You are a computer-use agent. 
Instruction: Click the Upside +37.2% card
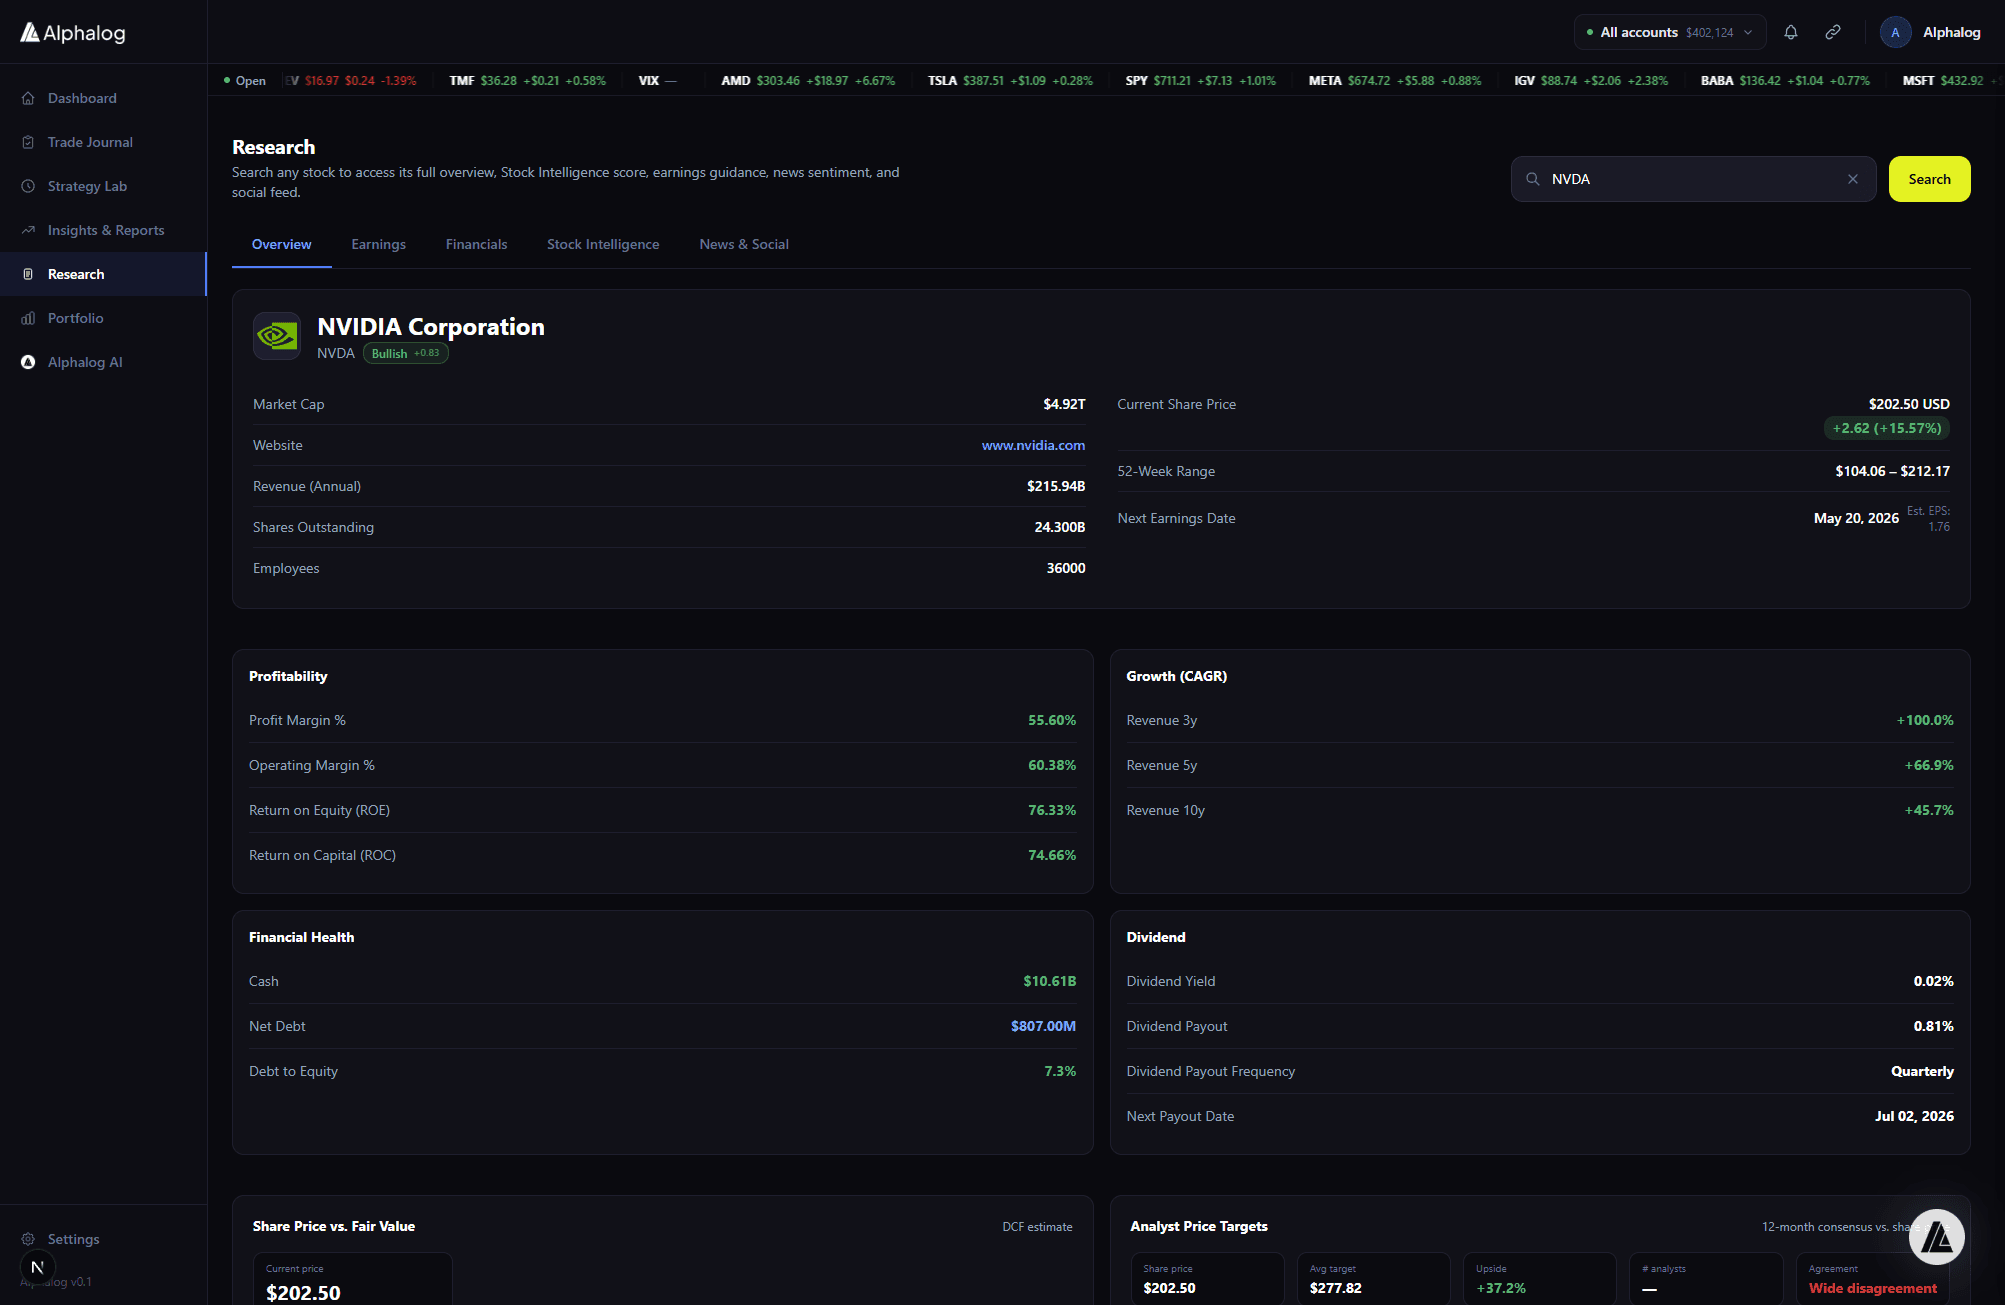pyautogui.click(x=1539, y=1279)
